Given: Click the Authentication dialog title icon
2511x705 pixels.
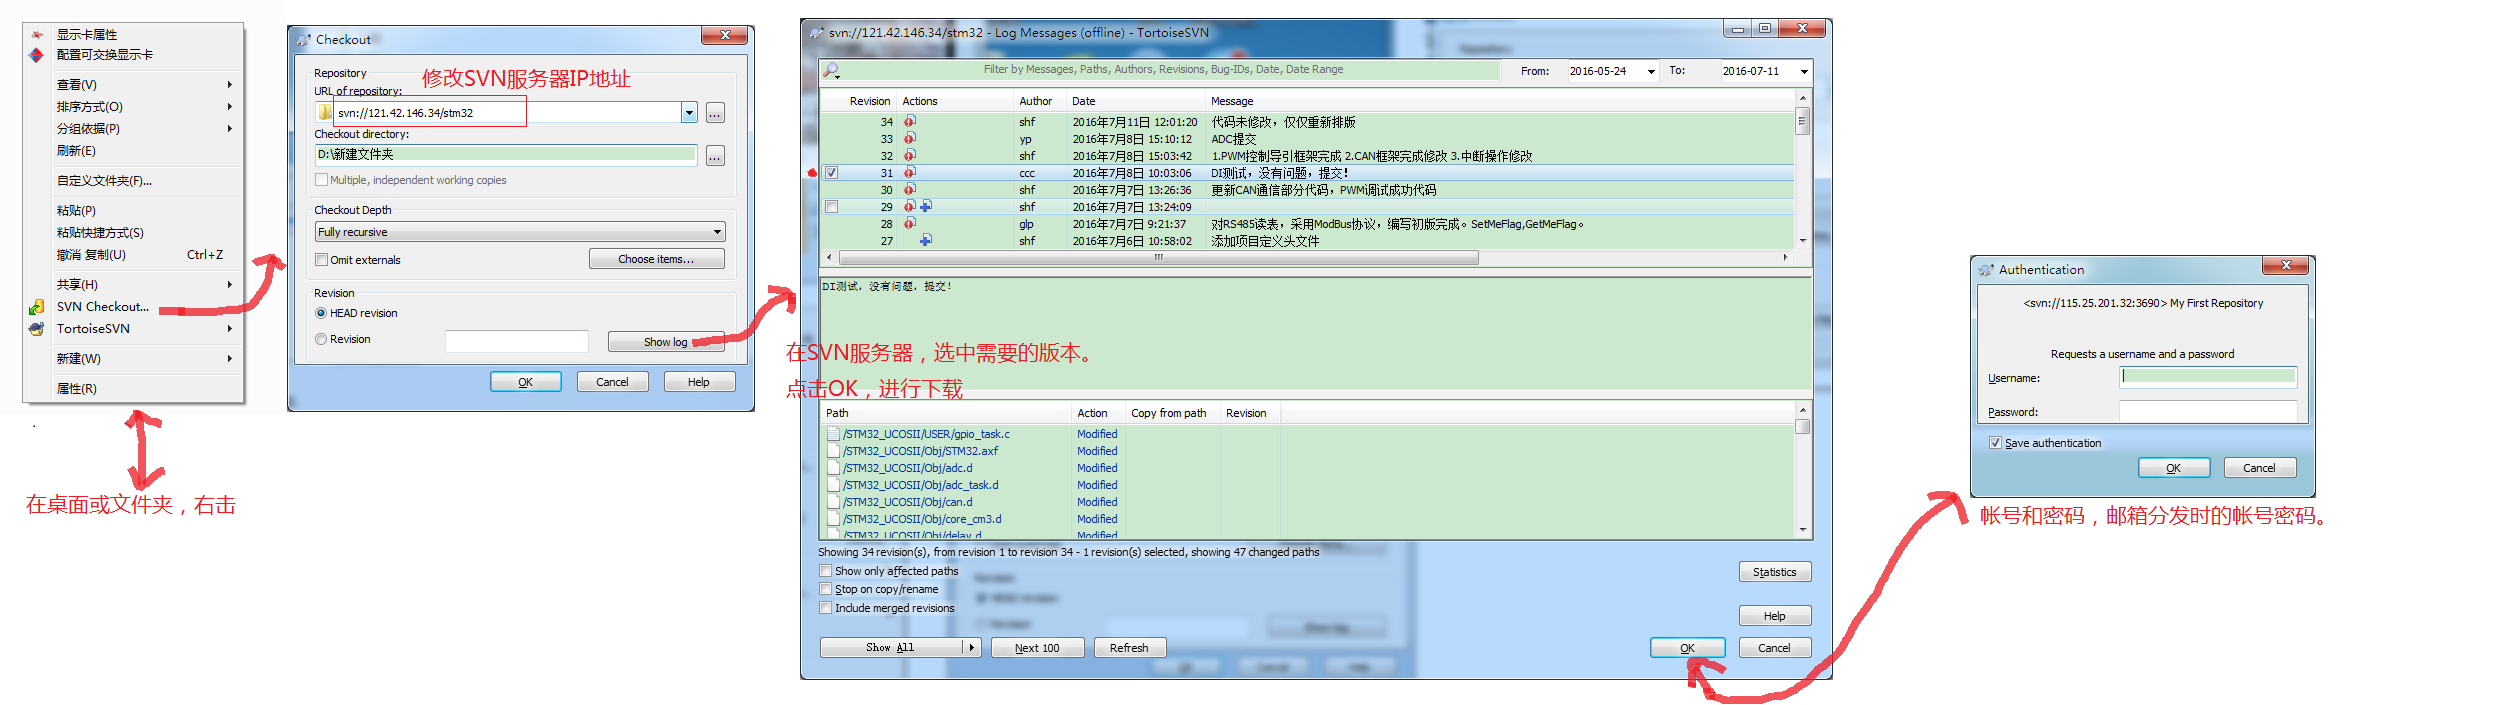Looking at the screenshot, I should 1986,270.
